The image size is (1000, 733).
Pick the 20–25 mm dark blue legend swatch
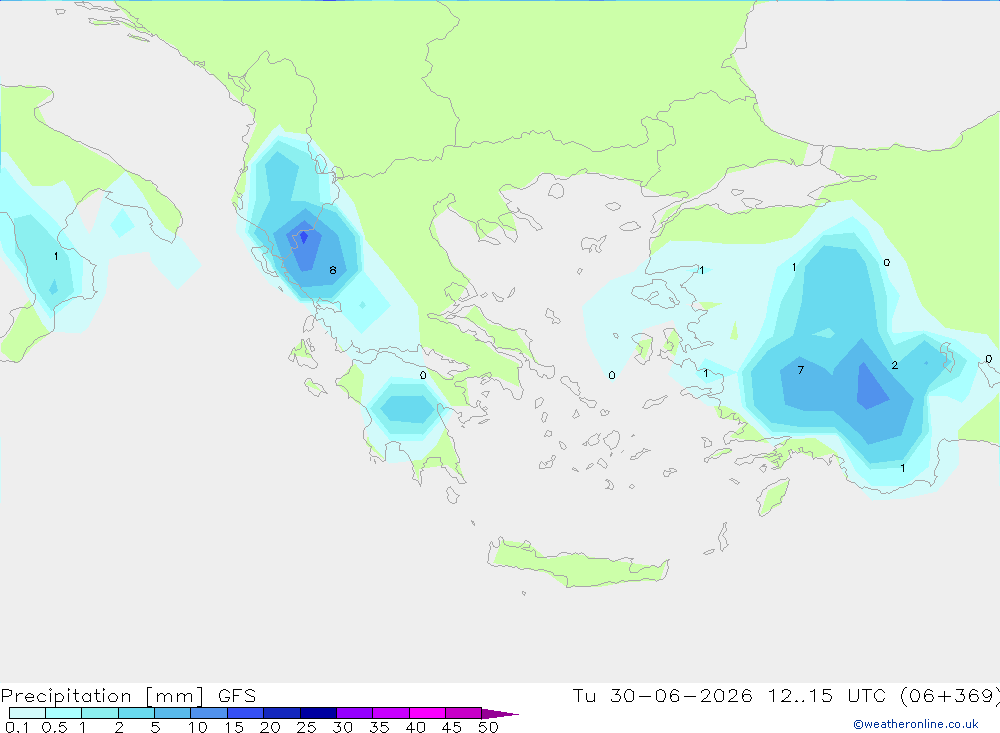coord(282,713)
